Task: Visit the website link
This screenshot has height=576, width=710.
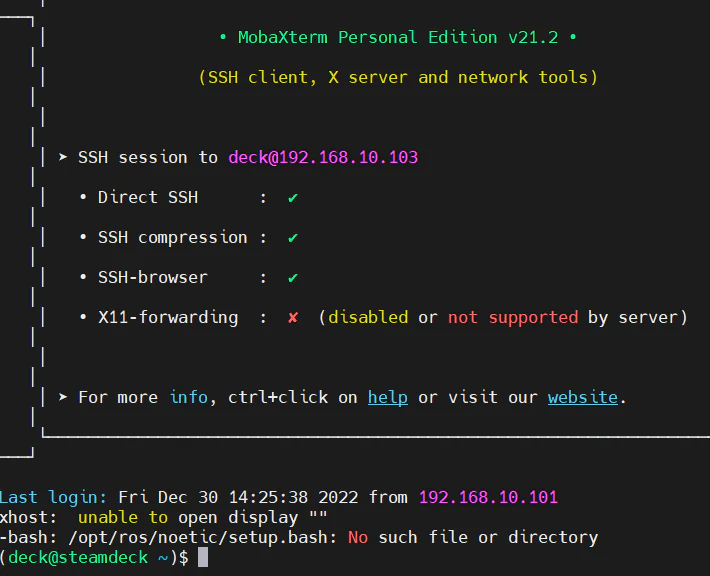Action: point(583,397)
